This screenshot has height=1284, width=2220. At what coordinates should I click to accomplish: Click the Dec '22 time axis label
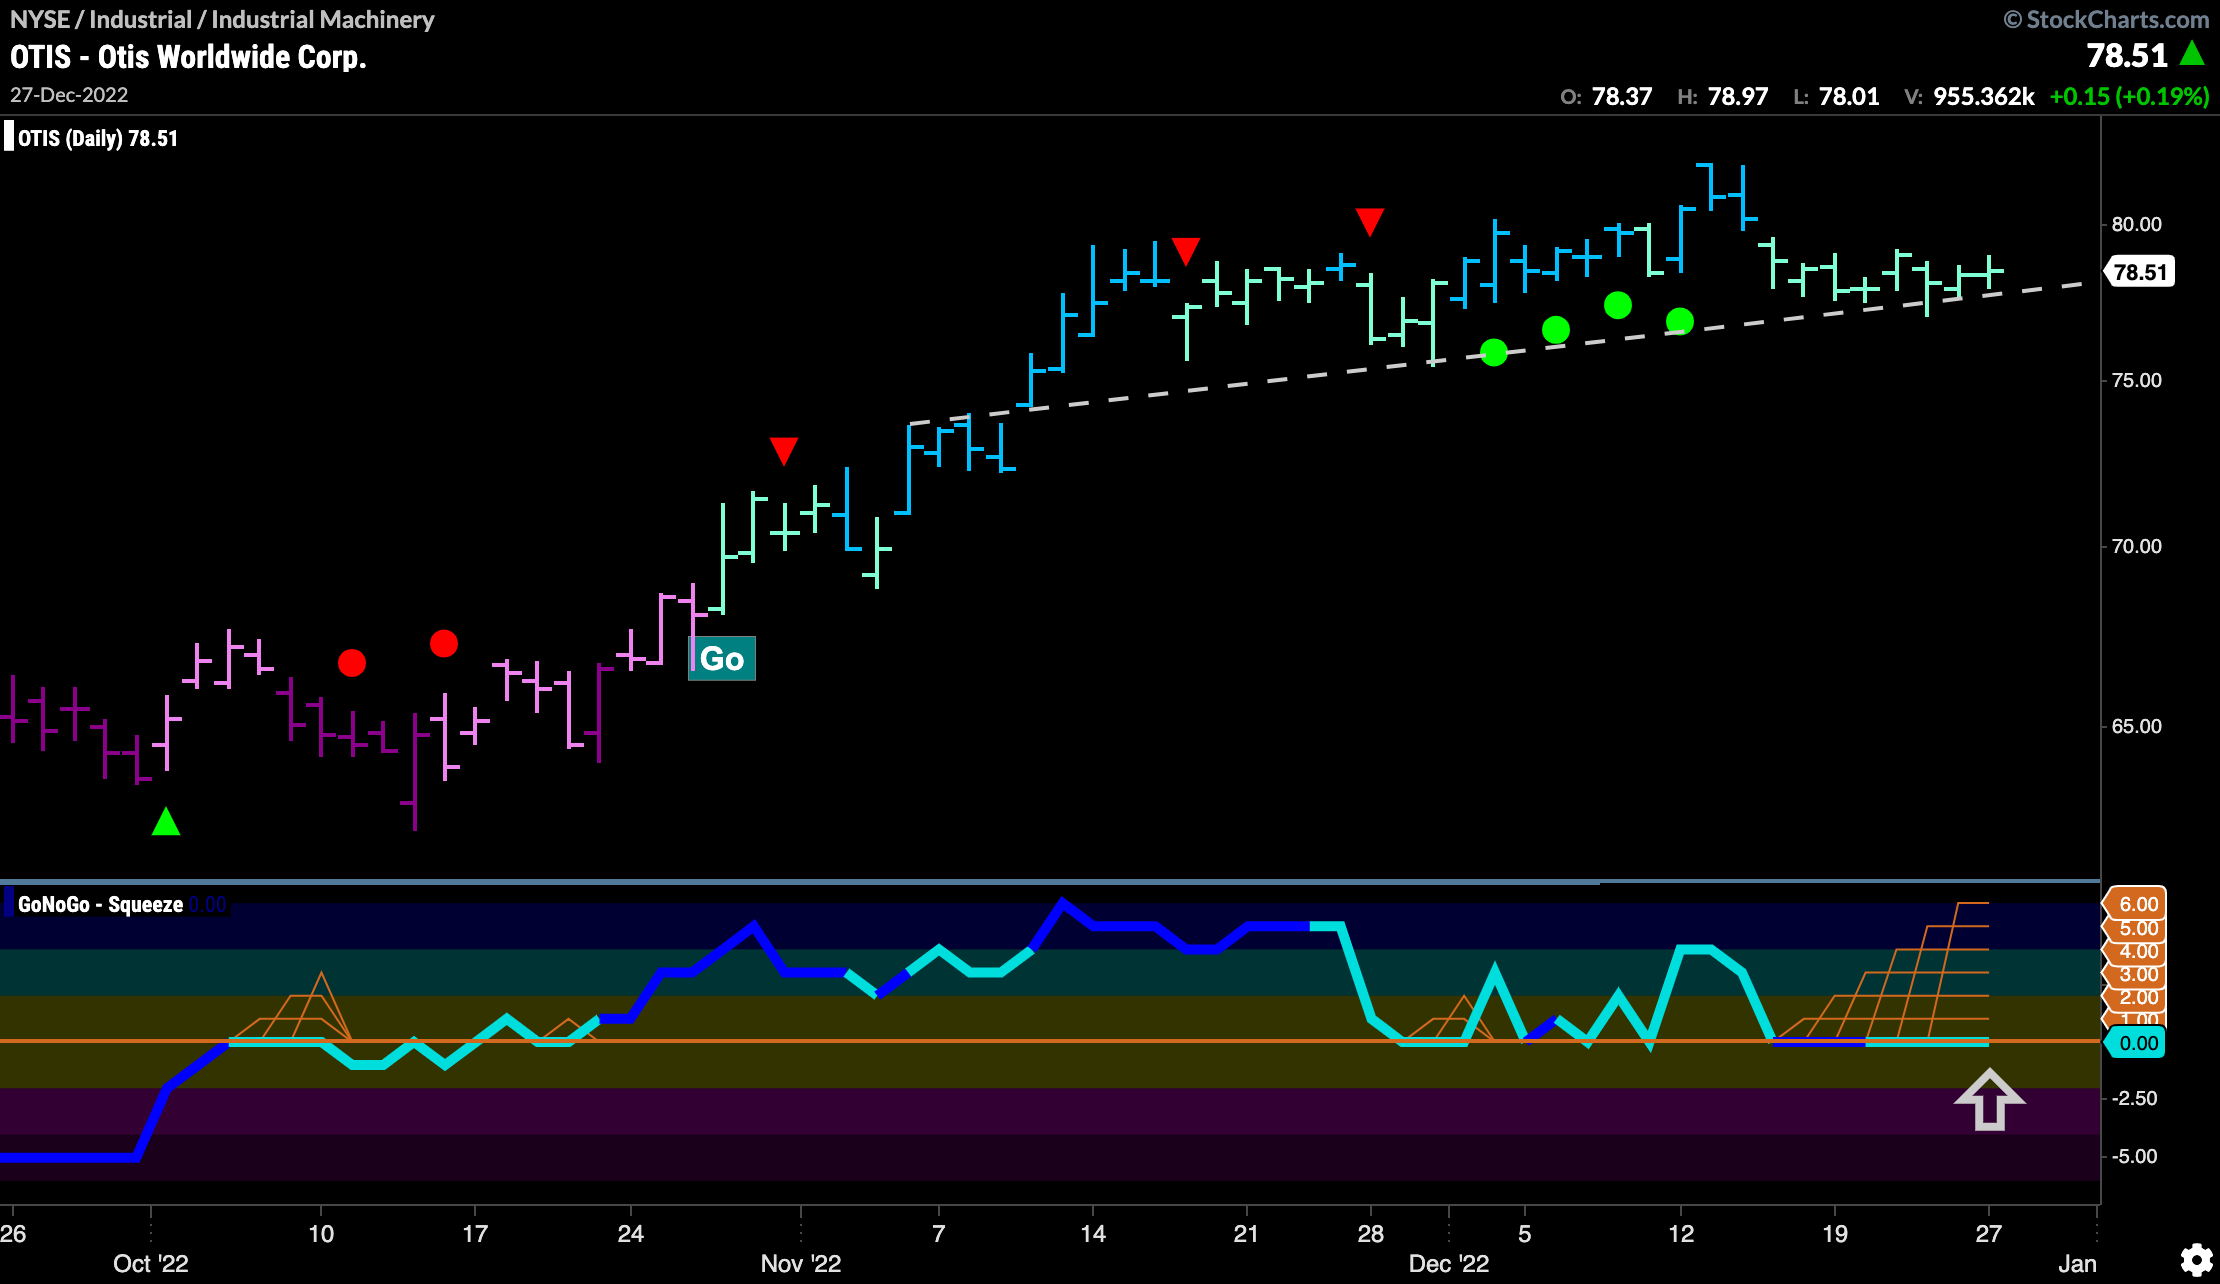coord(1449,1264)
